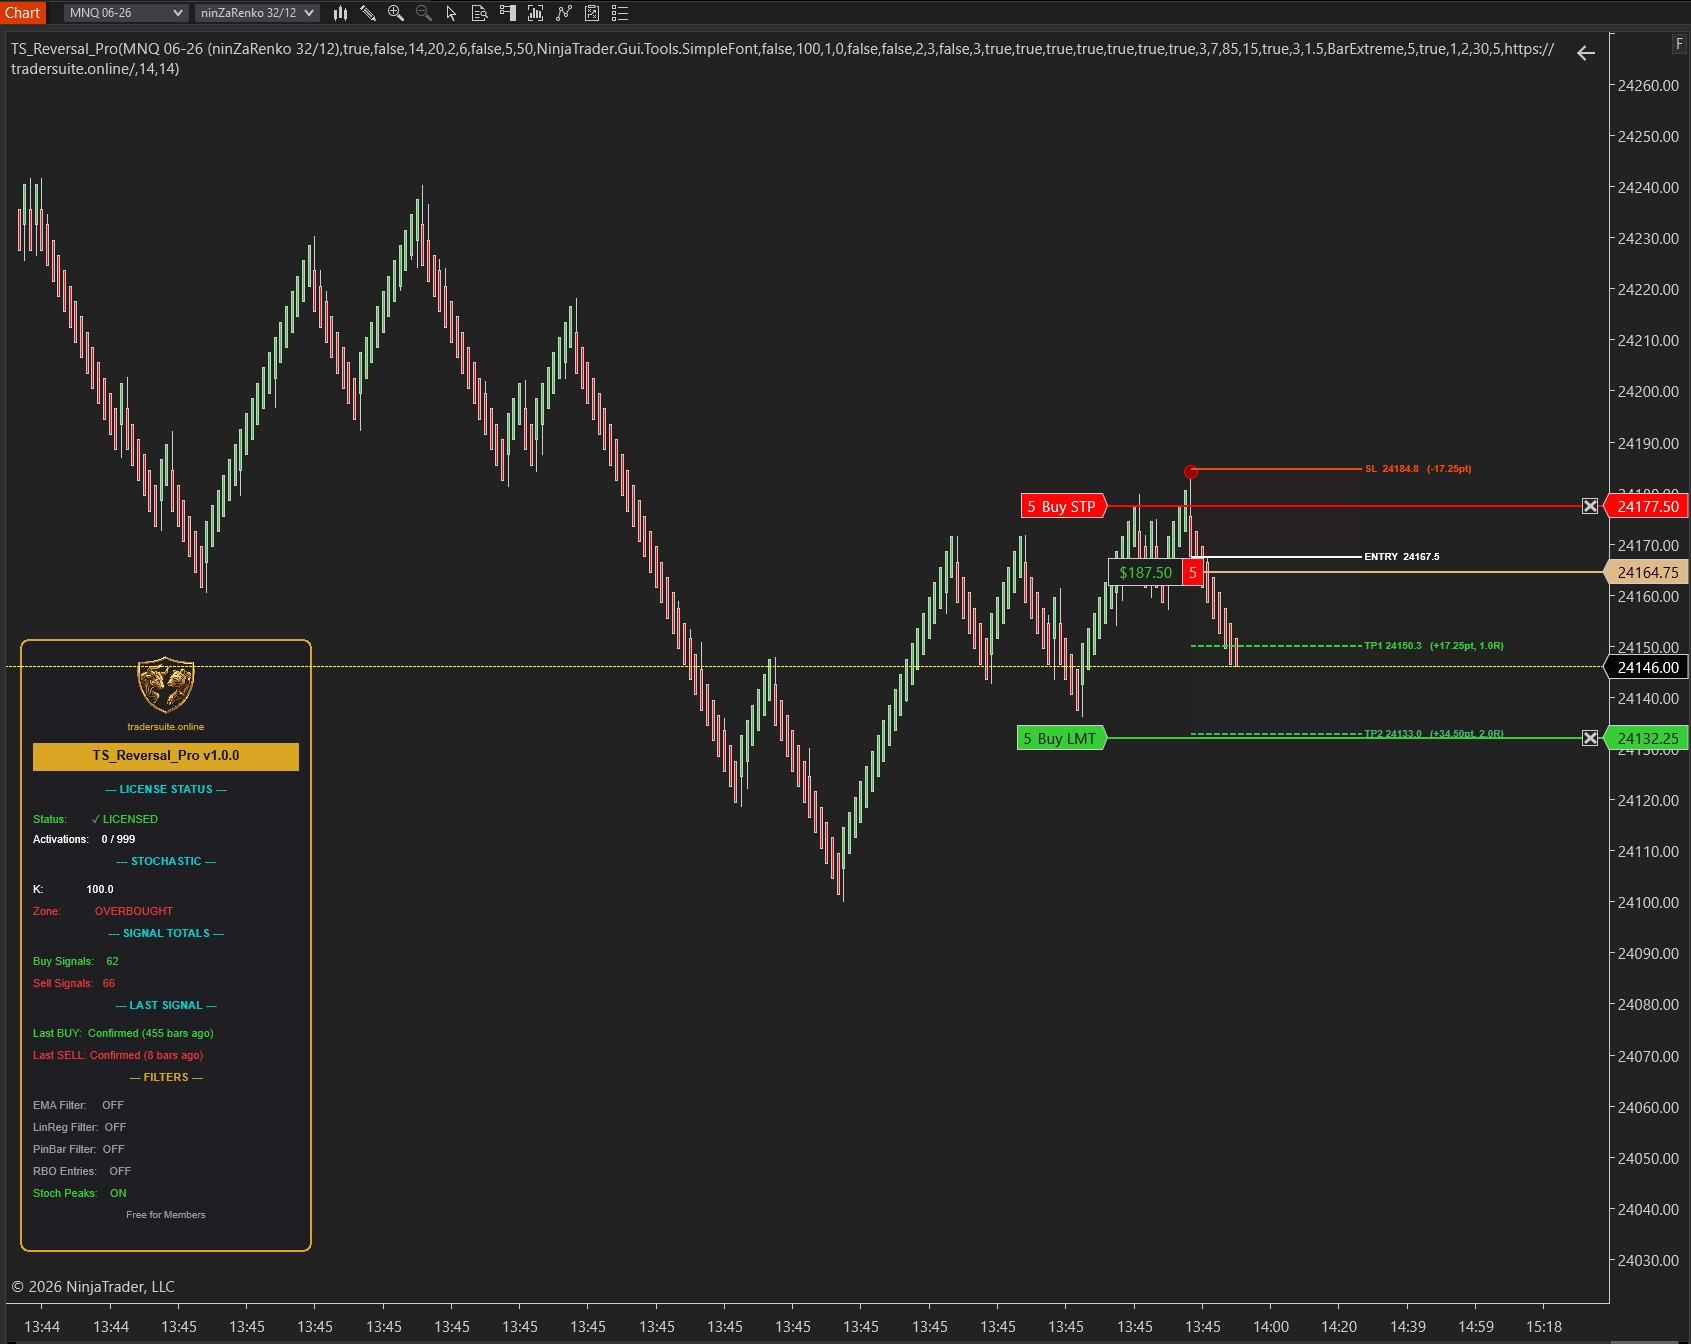Image resolution: width=1691 pixels, height=1344 pixels.
Task: Open the data series bars icon
Action: pos(536,13)
